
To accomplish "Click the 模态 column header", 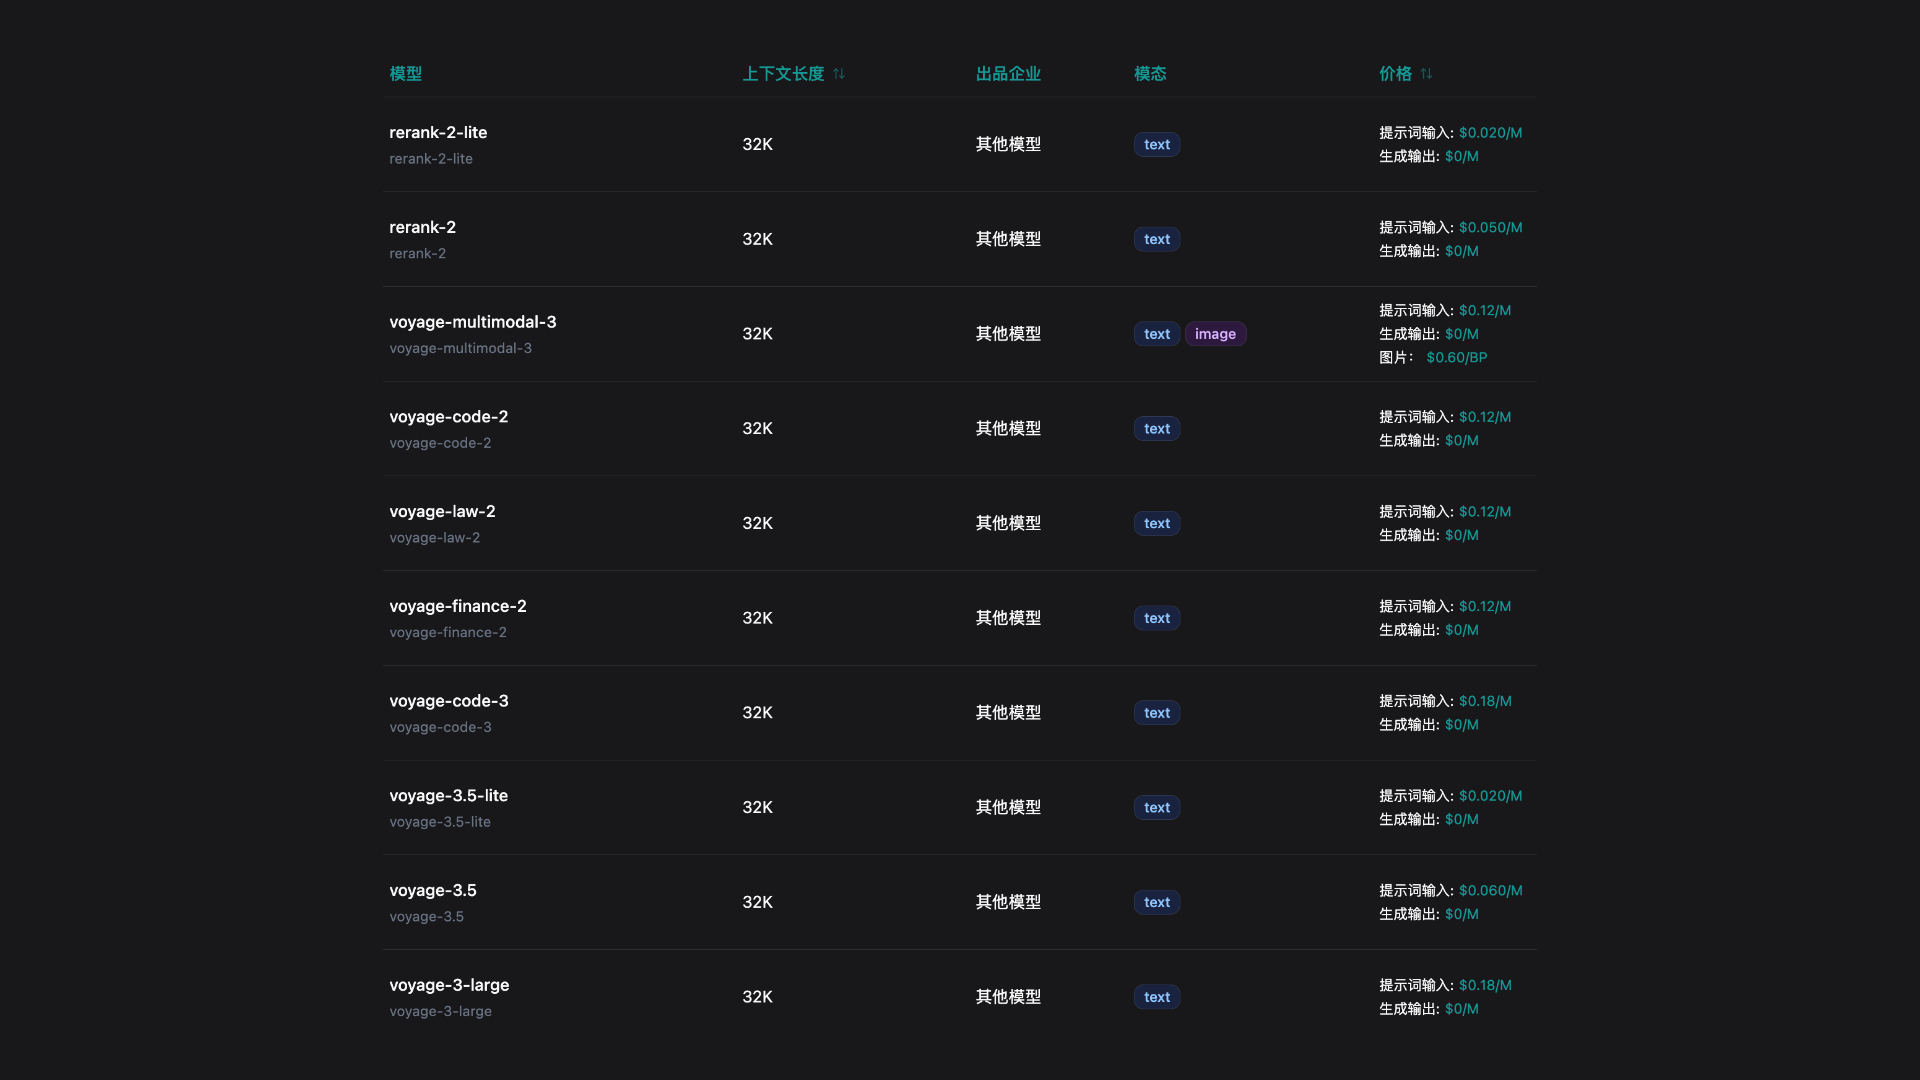I will (1150, 74).
